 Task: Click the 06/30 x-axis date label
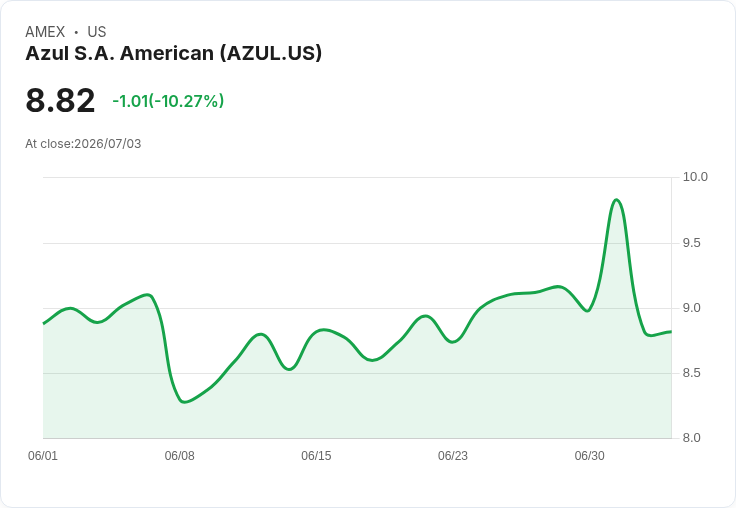tap(590, 456)
